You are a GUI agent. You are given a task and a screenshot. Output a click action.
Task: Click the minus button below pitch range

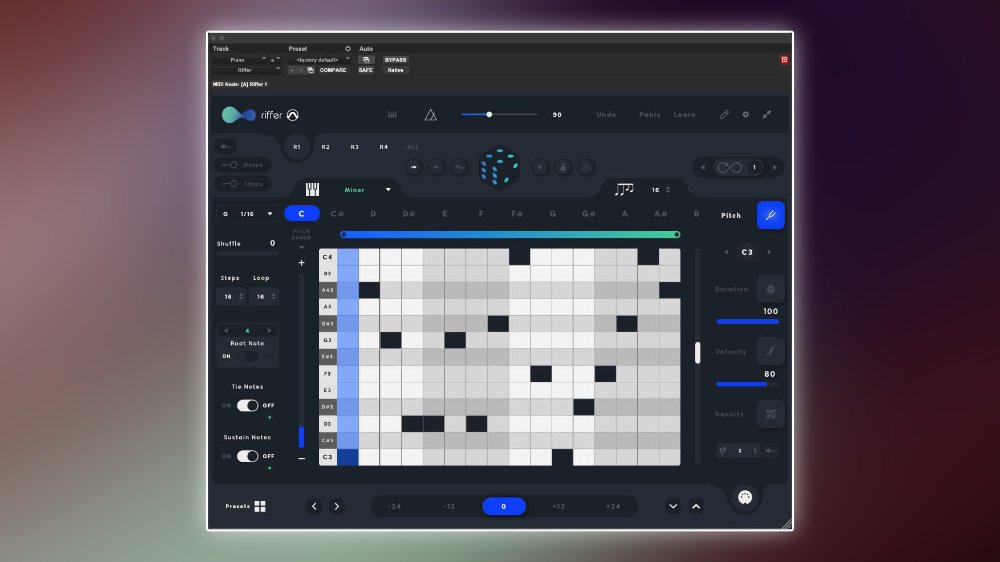coord(302,459)
